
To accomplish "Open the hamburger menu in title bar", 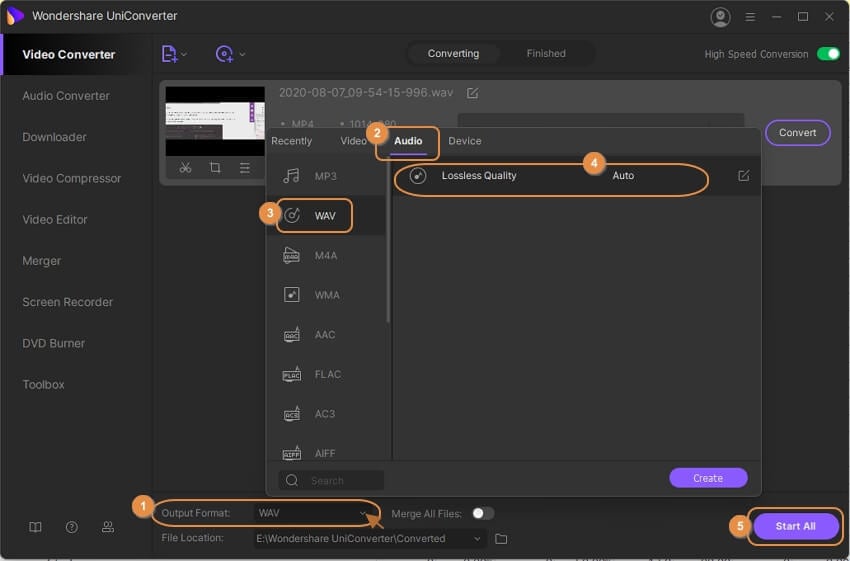I will click(750, 17).
